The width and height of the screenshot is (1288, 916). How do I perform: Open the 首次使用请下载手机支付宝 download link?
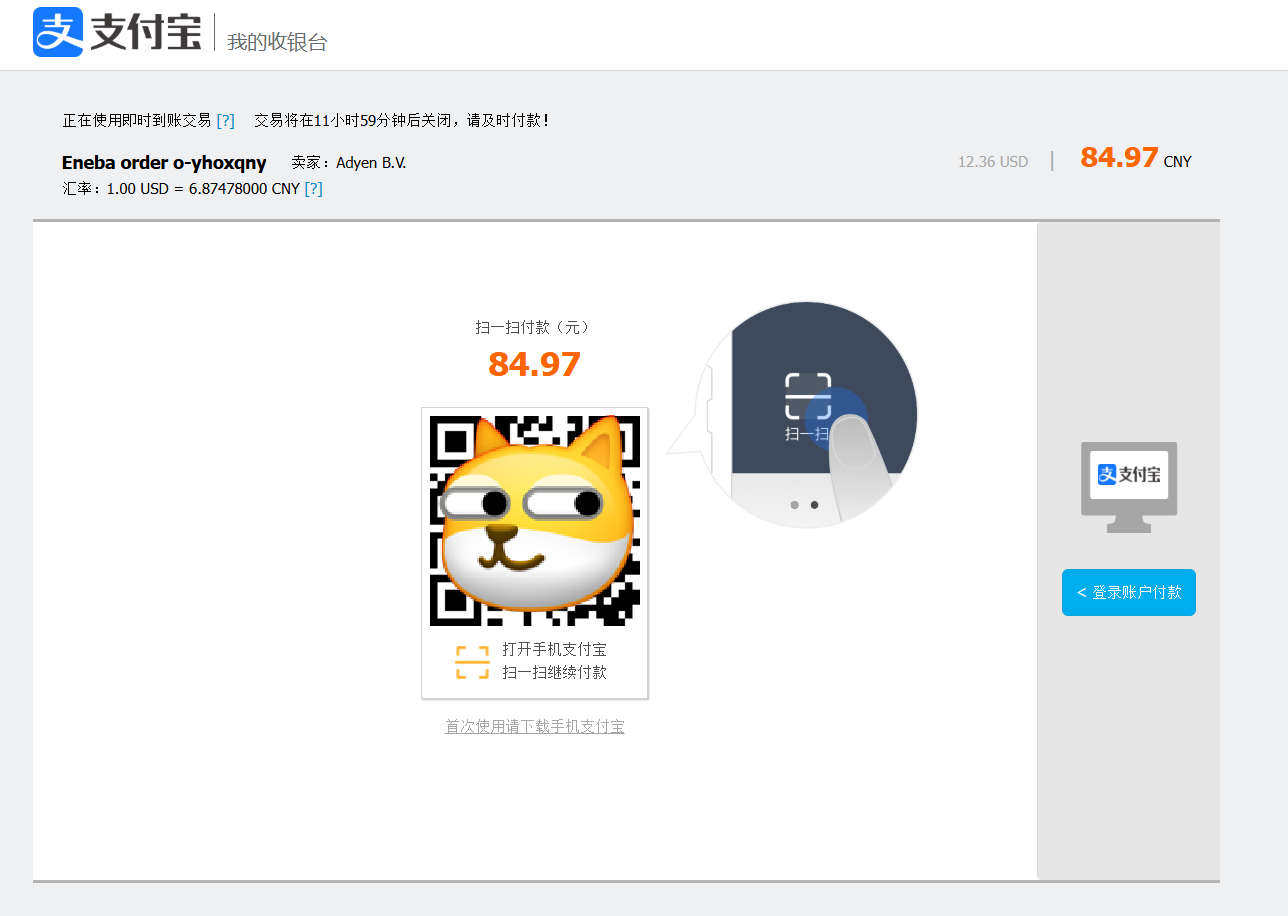tap(535, 726)
